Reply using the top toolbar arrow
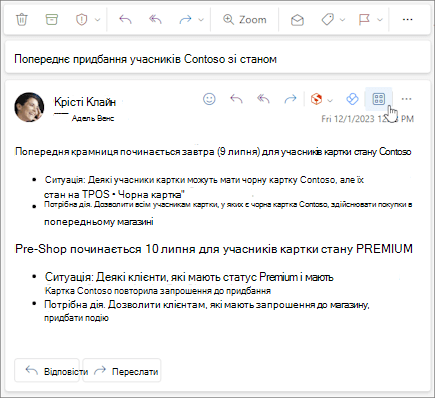The image size is (435, 398). [x=125, y=19]
